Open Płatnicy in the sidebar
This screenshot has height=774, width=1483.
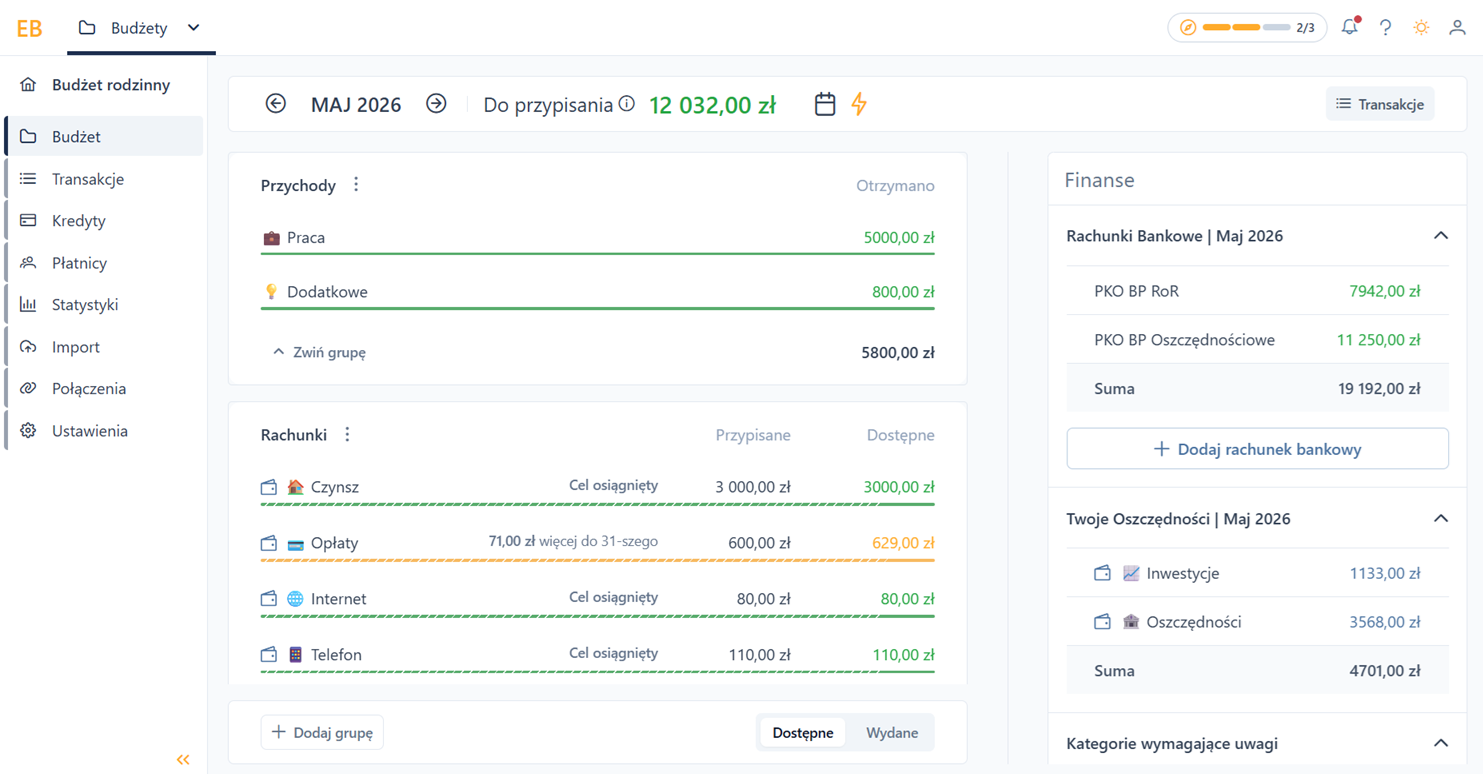point(104,263)
